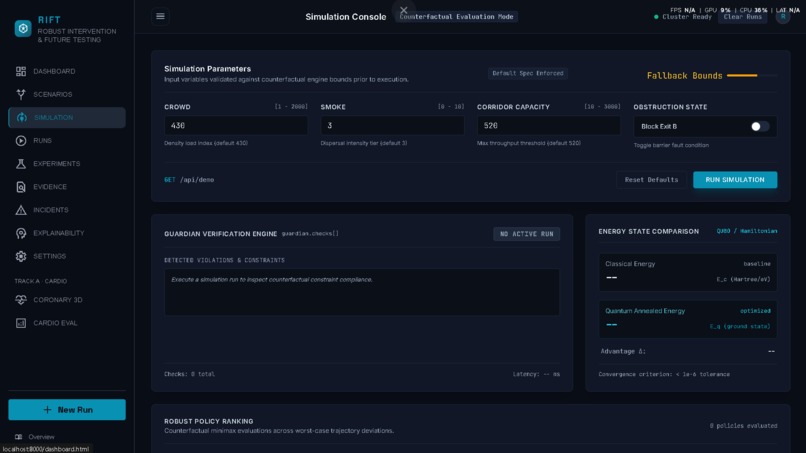This screenshot has height=453, width=806.
Task: Toggle the Block Exit B switch
Action: [x=759, y=126]
